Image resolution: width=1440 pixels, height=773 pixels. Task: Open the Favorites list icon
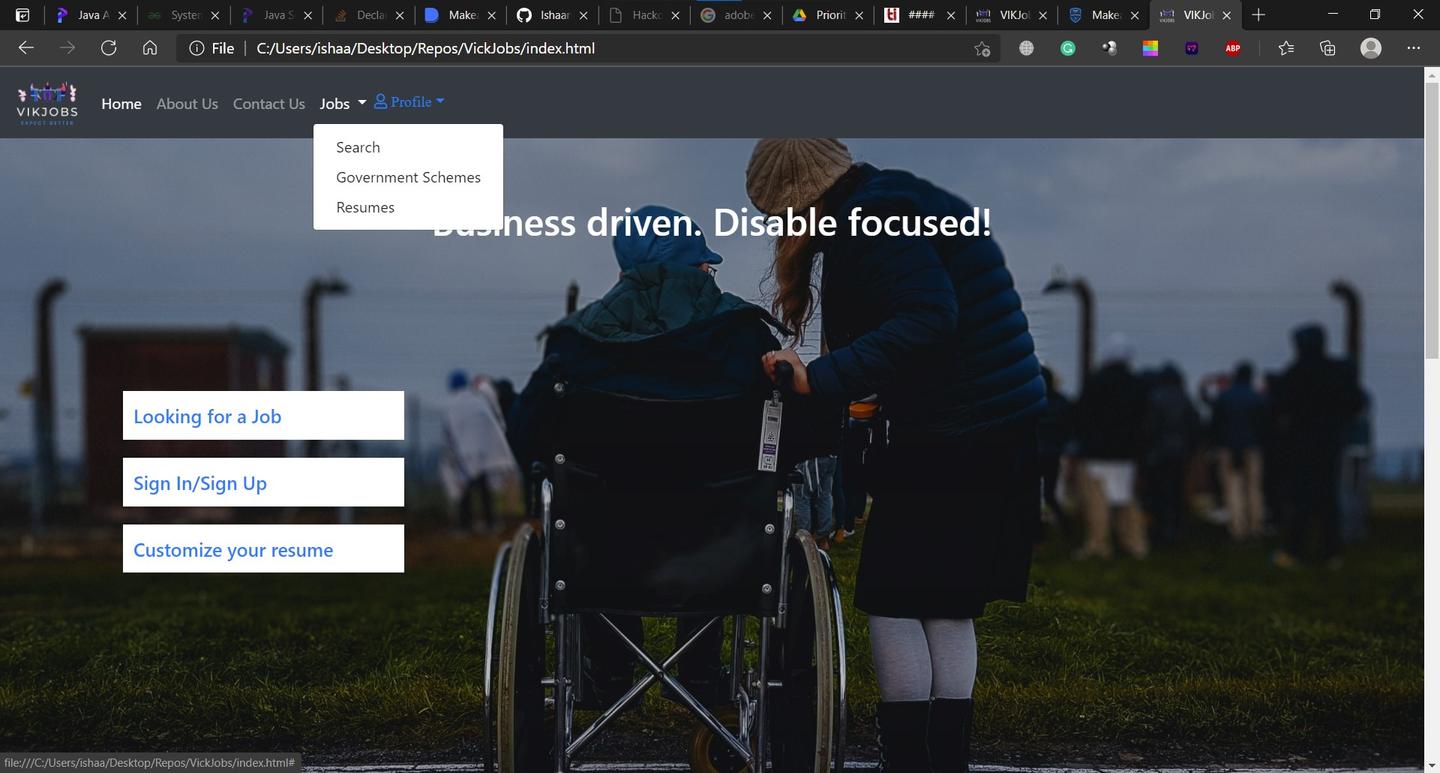coord(1286,48)
